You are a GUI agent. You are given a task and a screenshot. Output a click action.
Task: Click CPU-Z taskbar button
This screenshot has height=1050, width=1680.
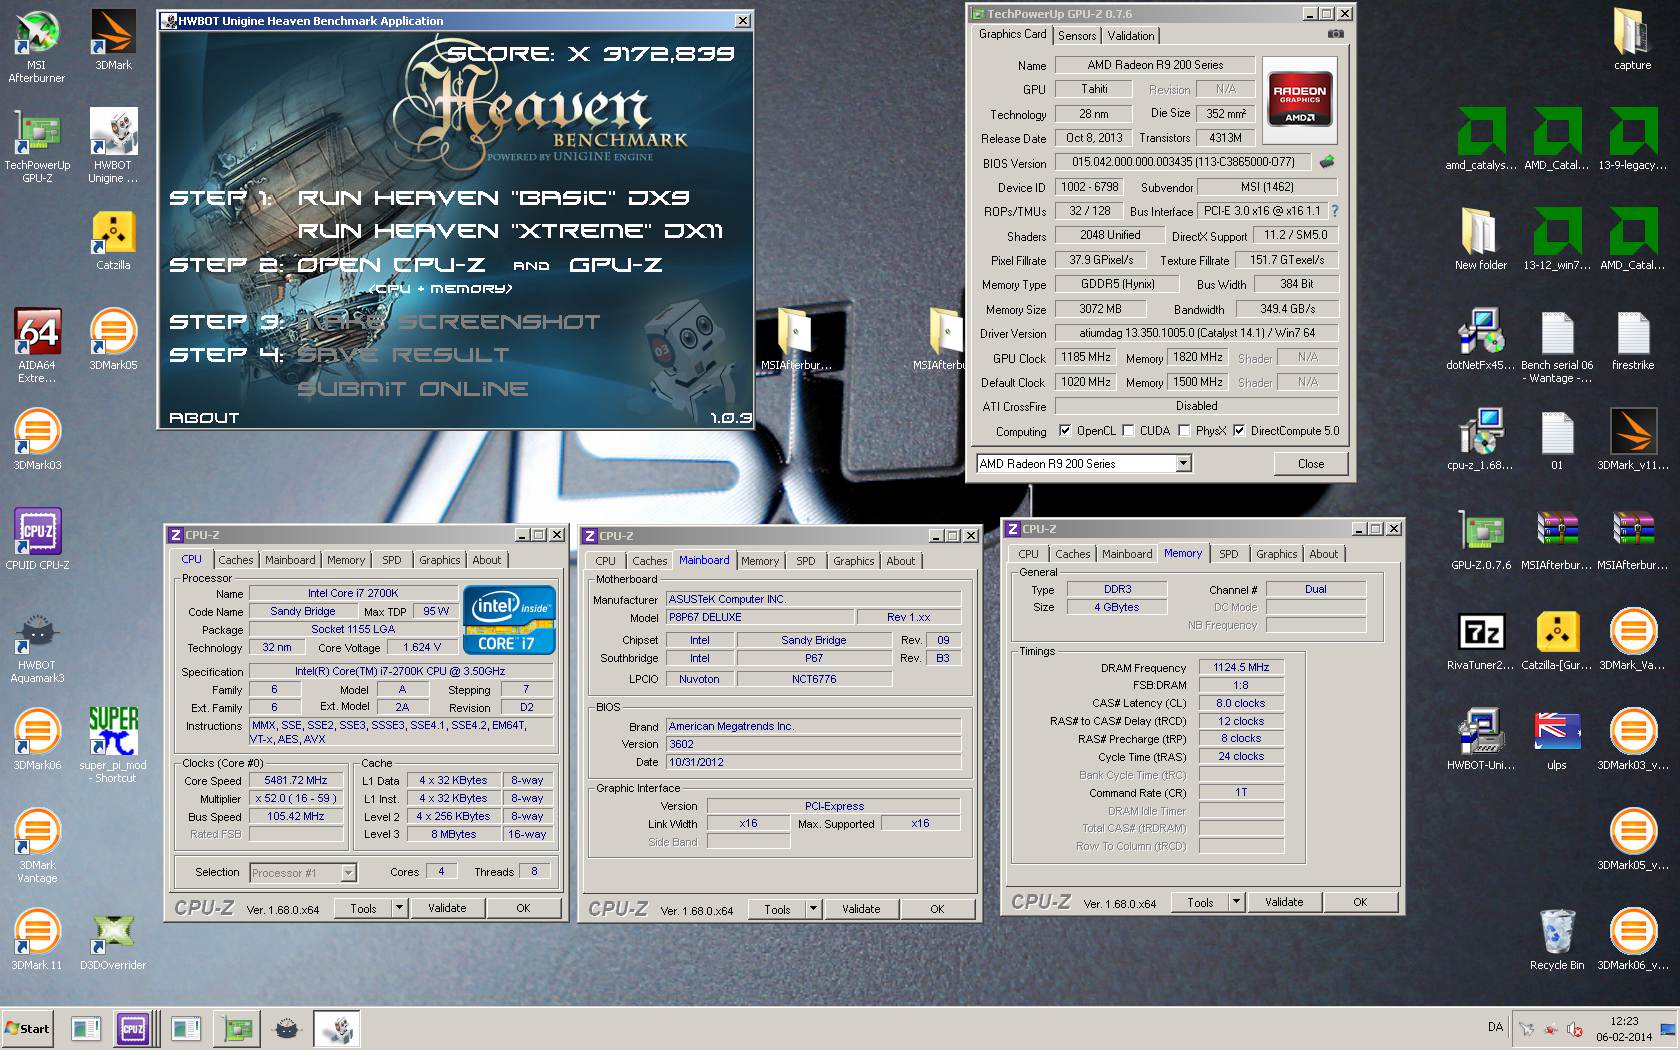pos(133,1028)
